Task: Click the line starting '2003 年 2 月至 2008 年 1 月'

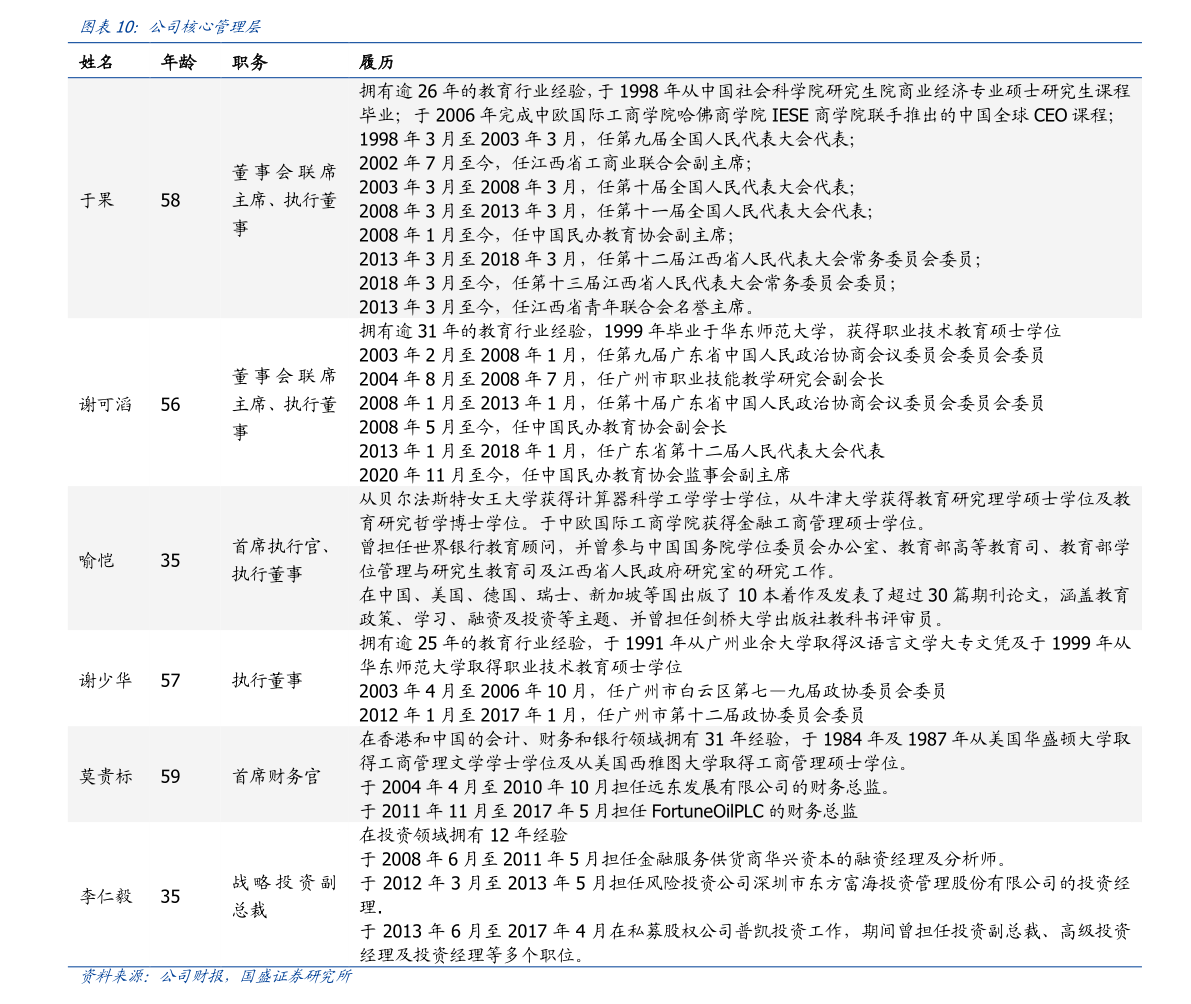Action: tap(702, 355)
